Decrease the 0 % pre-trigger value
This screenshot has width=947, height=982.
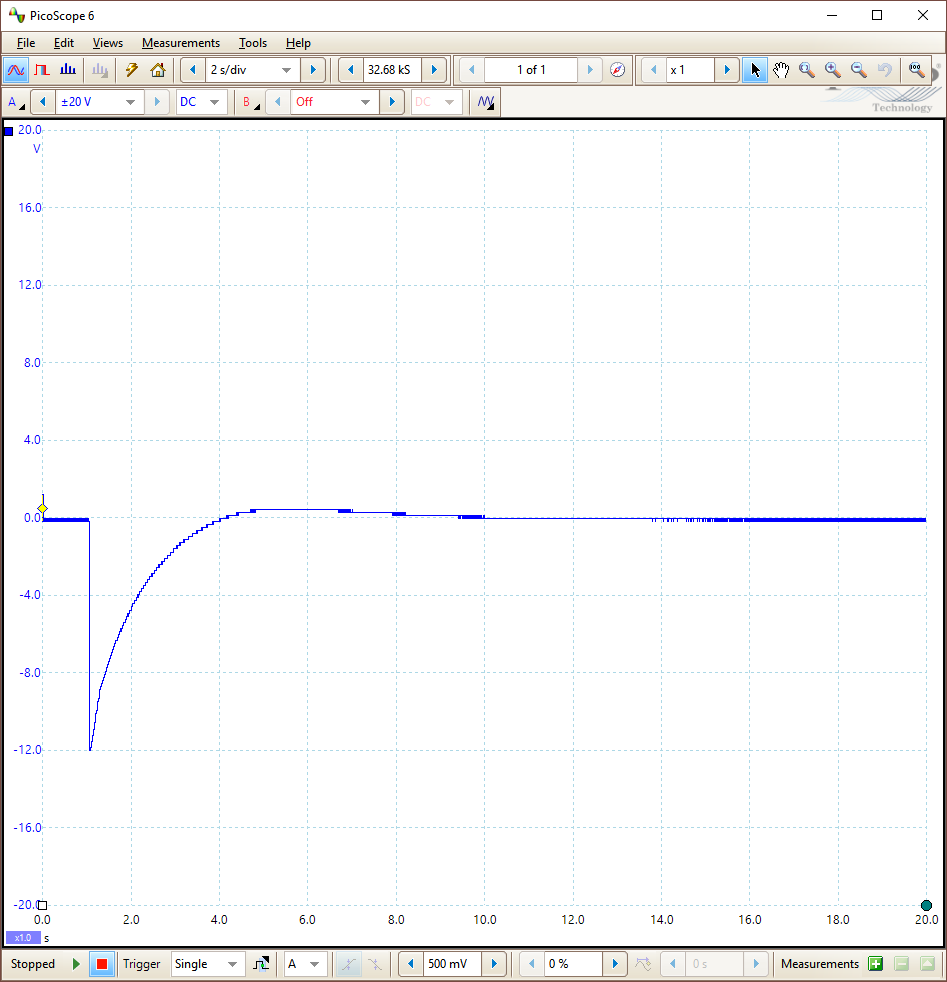(532, 963)
